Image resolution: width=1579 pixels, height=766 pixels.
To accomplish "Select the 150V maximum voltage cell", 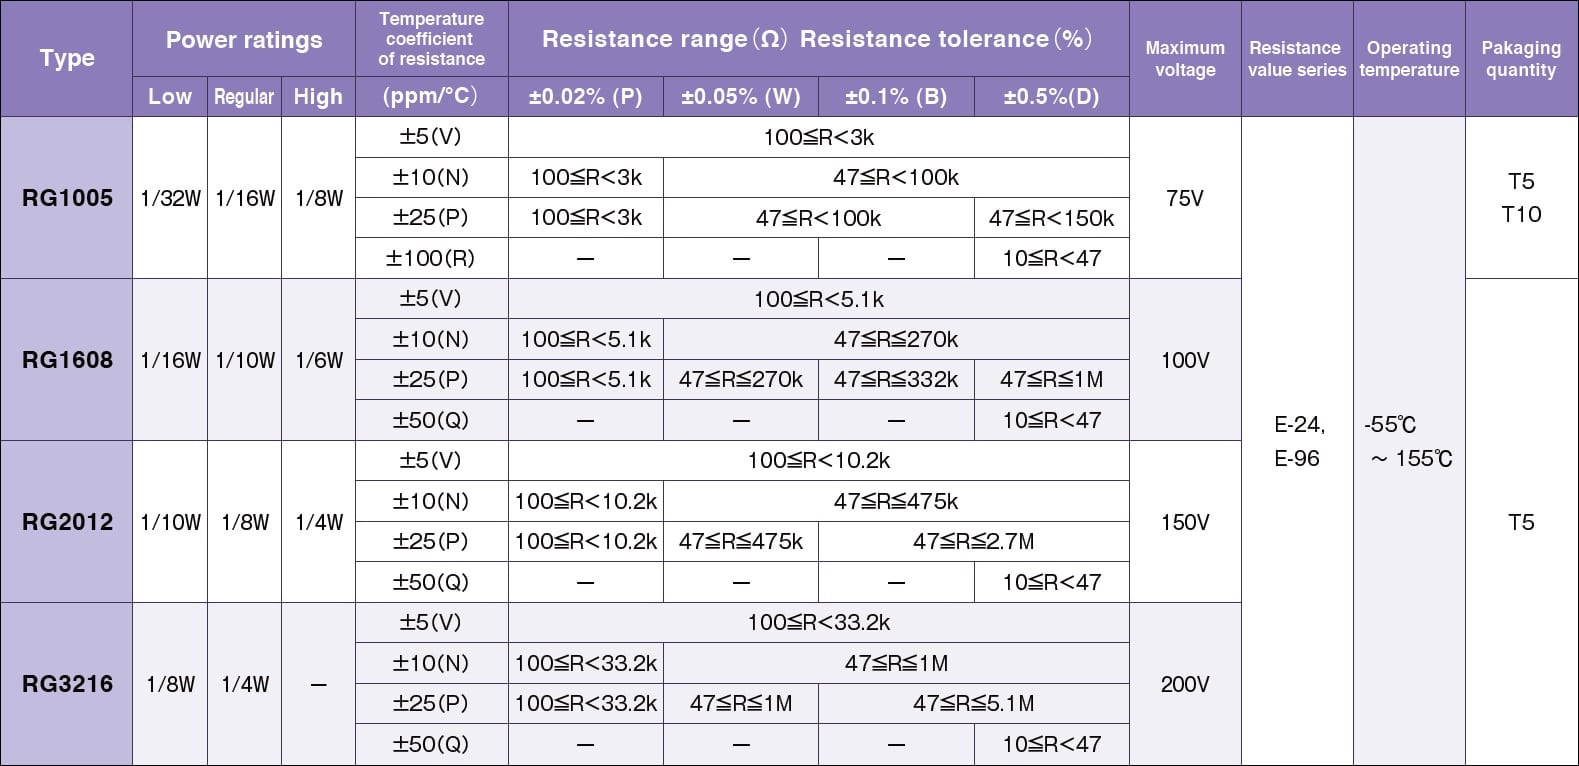I will point(1185,522).
